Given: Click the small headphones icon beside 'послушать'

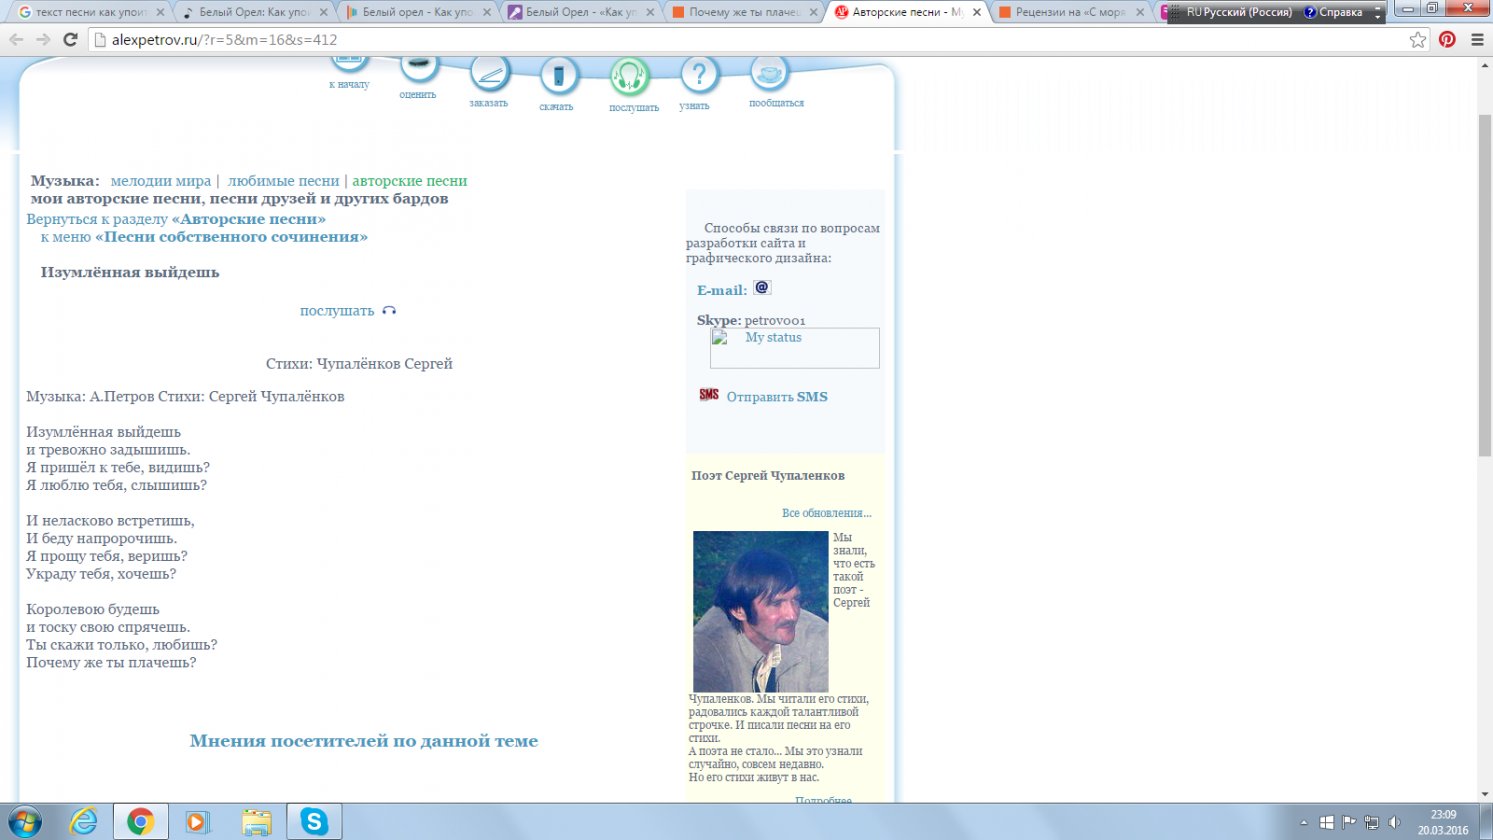Looking at the screenshot, I should 389,311.
